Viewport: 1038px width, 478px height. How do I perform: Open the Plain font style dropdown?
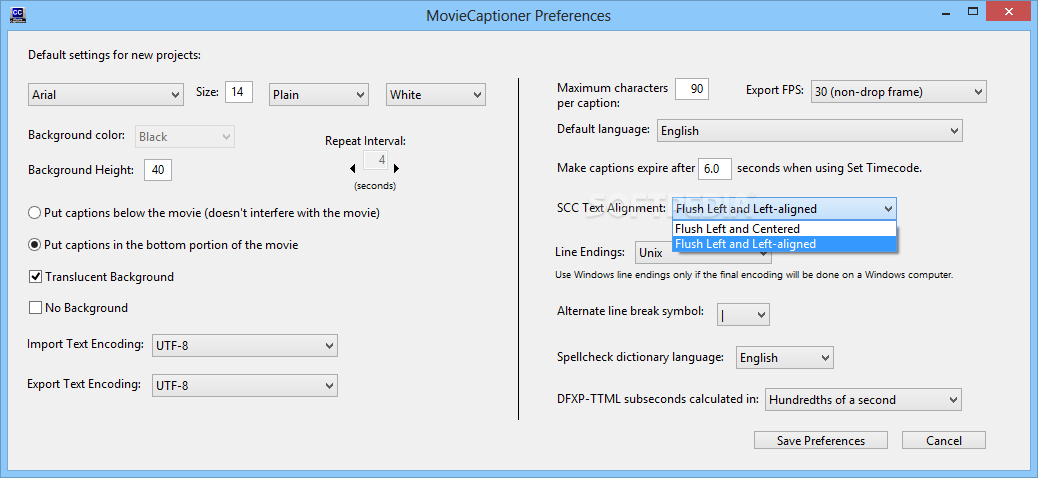[x=318, y=95]
